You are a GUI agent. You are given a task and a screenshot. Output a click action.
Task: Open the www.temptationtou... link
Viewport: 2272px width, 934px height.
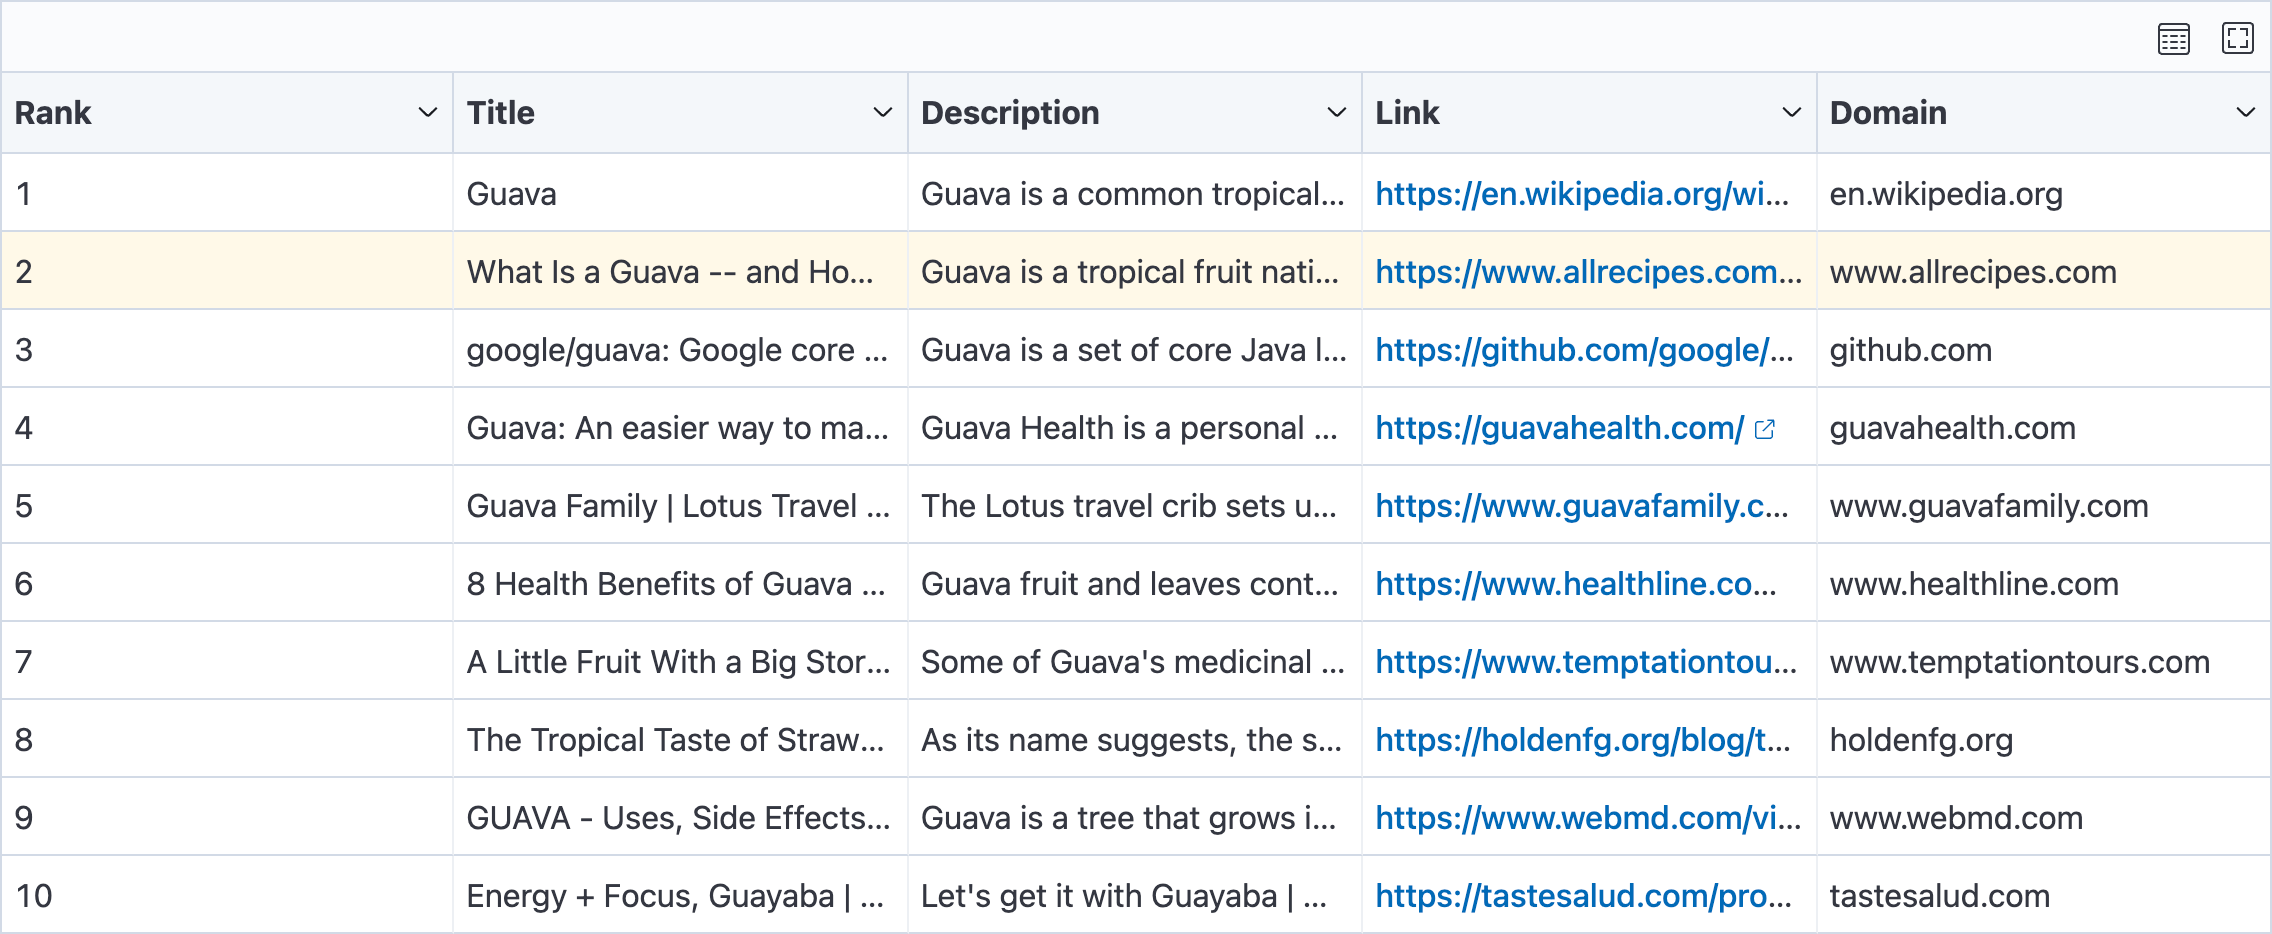(x=1586, y=662)
